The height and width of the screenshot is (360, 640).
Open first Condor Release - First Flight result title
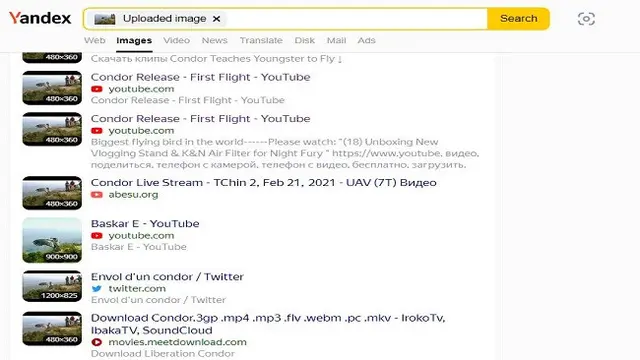(x=200, y=77)
